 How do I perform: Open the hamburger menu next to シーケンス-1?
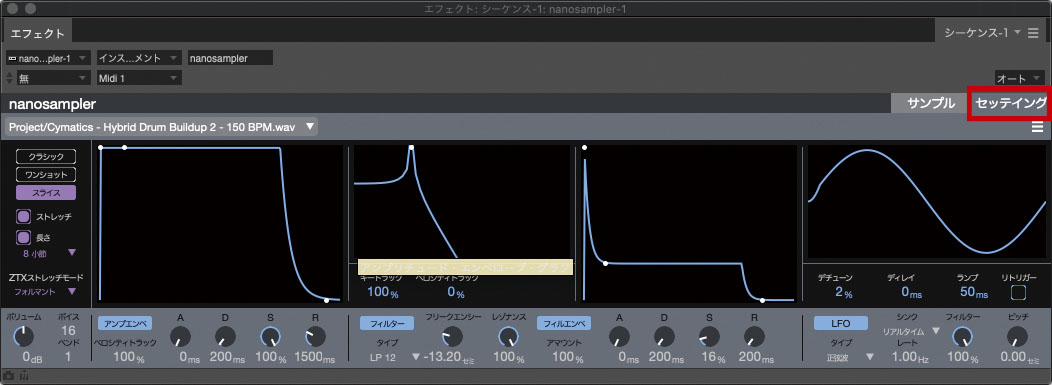(1033, 32)
